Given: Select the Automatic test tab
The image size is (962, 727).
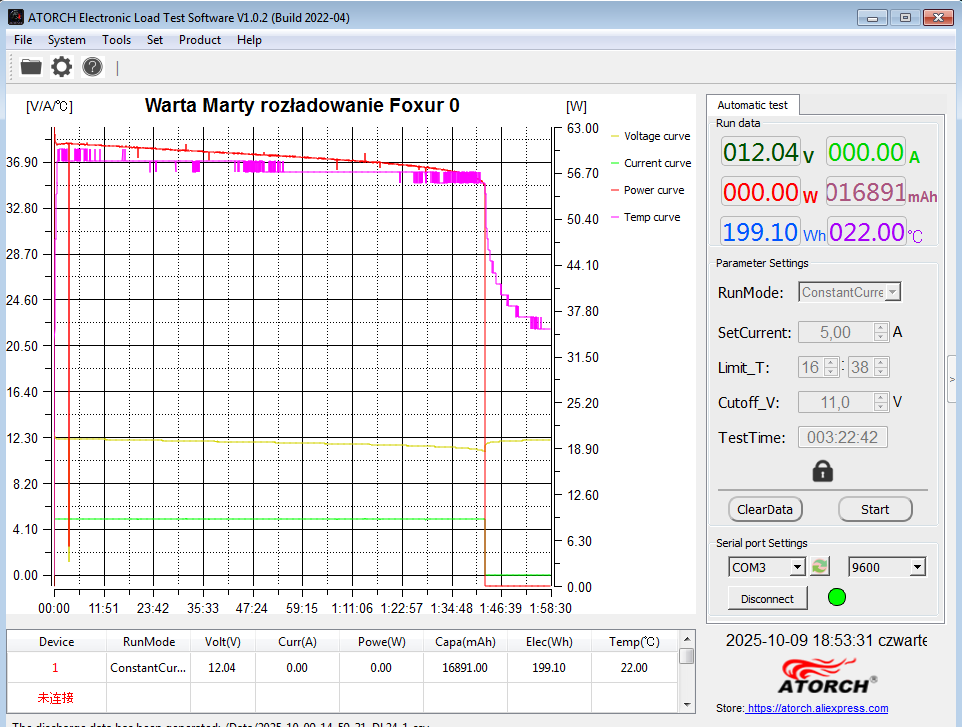Looking at the screenshot, I should 752,105.
